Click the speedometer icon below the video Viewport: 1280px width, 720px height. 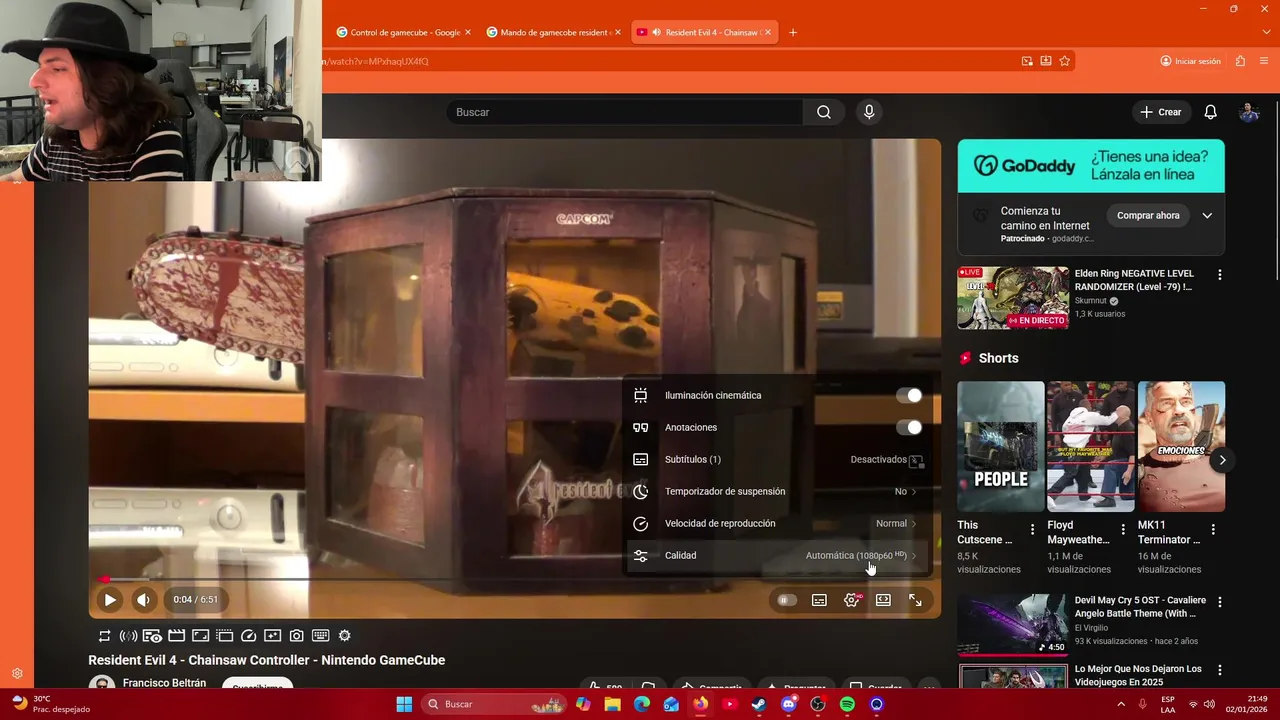click(249, 635)
